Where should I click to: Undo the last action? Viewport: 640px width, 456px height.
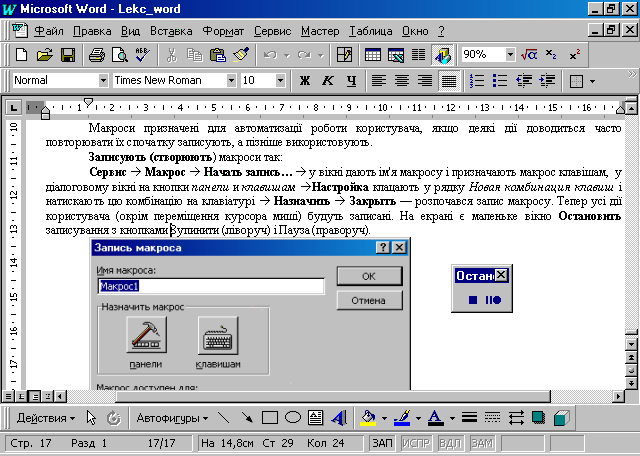pos(270,55)
